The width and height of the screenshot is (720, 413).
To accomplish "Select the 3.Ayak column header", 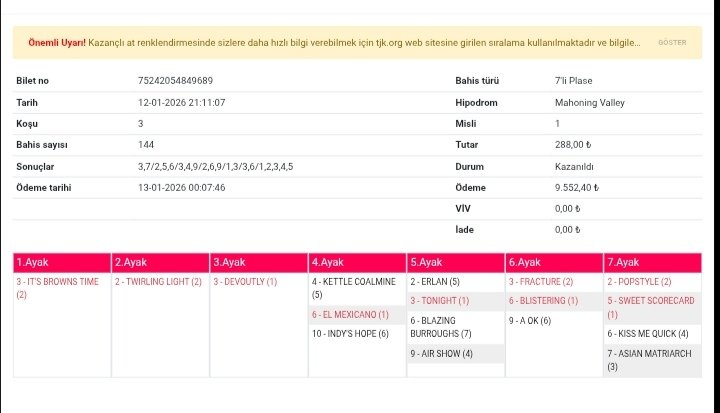I will tap(259, 262).
